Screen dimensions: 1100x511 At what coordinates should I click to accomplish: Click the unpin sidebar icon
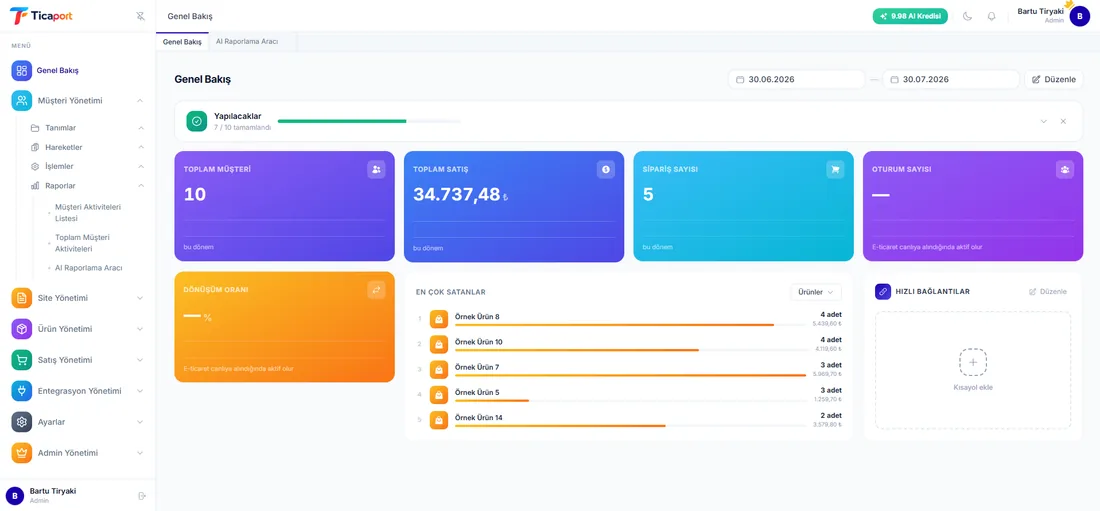140,16
